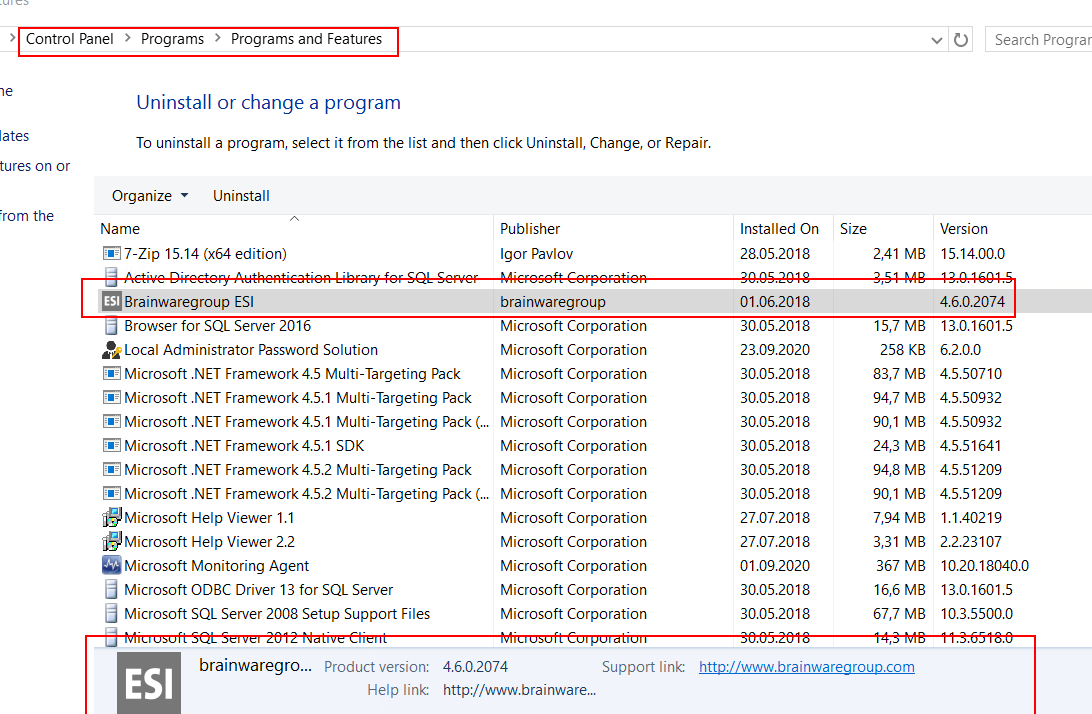Viewport: 1092px width, 714px height.
Task: Open the Organize dropdown menu
Action: pyautogui.click(x=150, y=196)
